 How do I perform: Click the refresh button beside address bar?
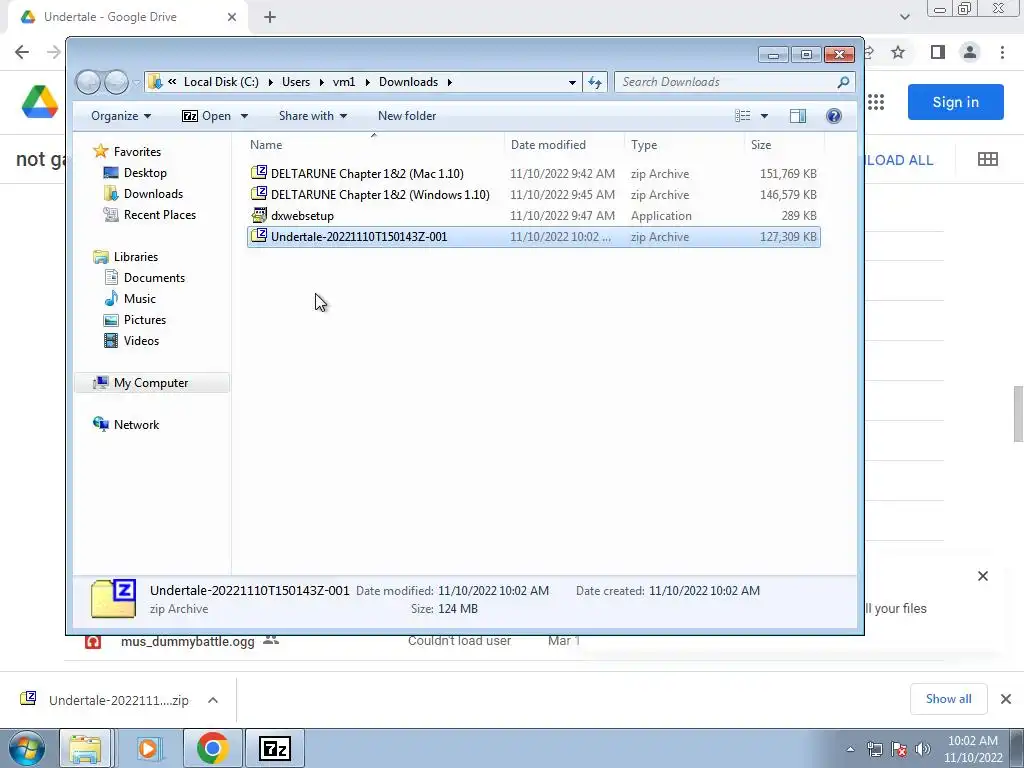[595, 82]
